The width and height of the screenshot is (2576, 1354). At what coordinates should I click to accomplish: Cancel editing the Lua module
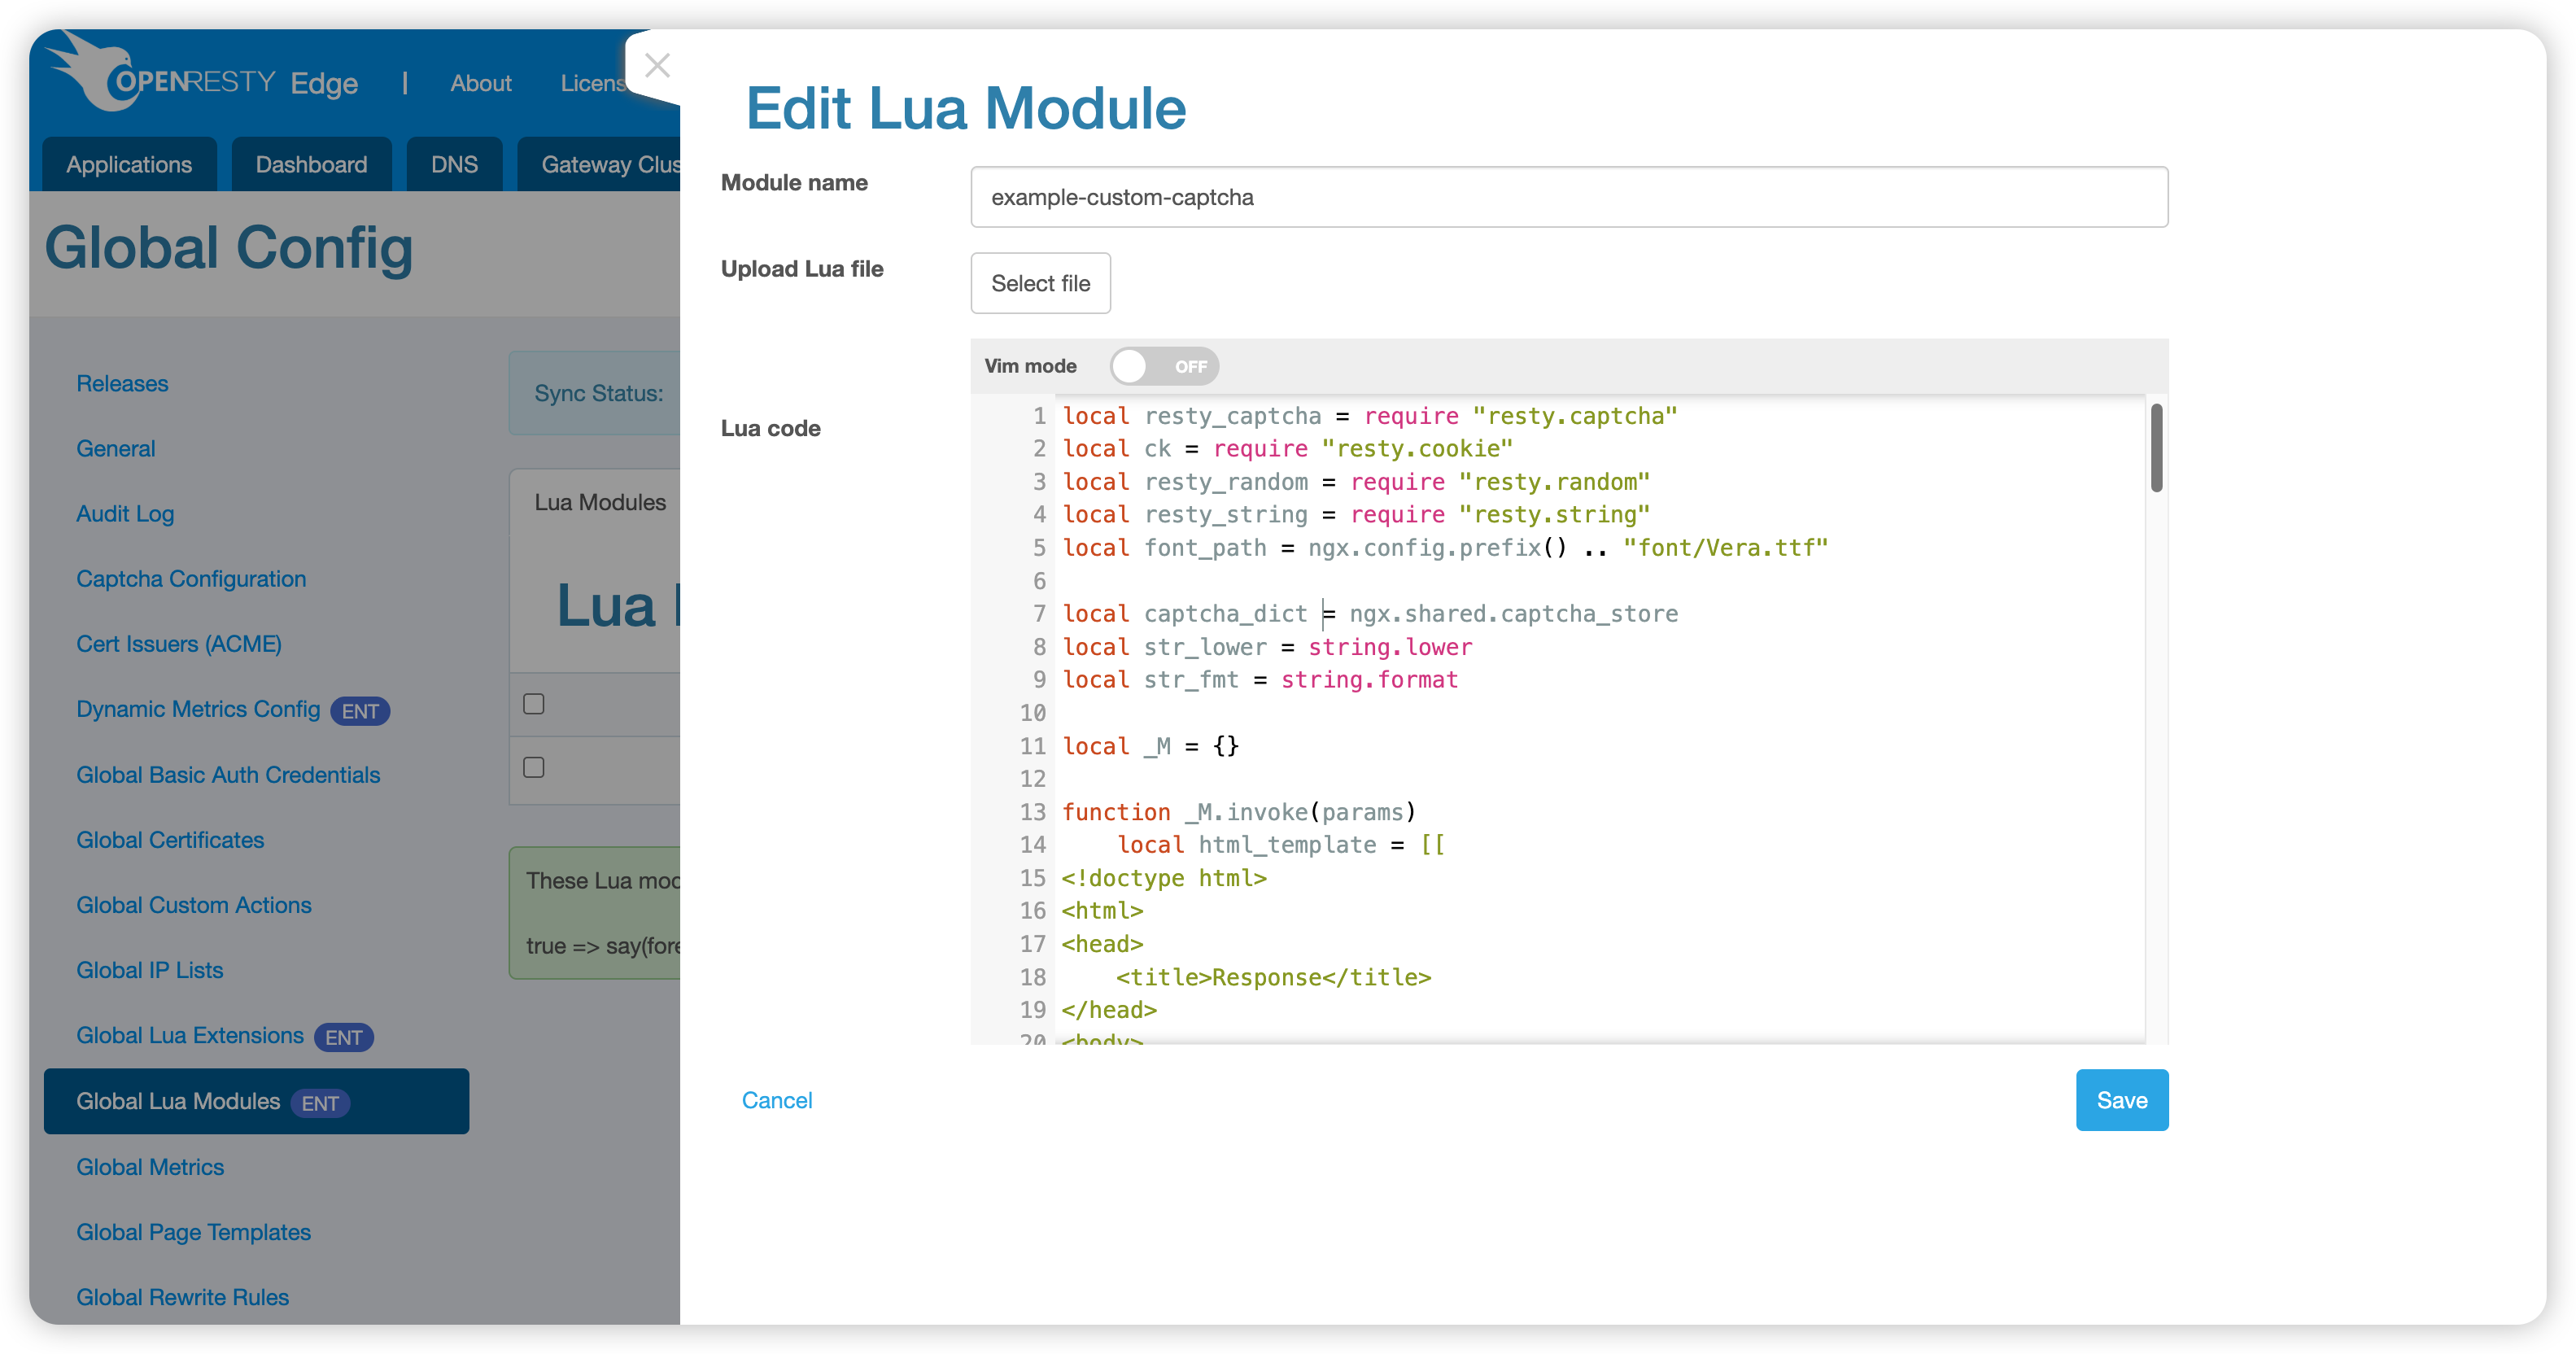(776, 1100)
